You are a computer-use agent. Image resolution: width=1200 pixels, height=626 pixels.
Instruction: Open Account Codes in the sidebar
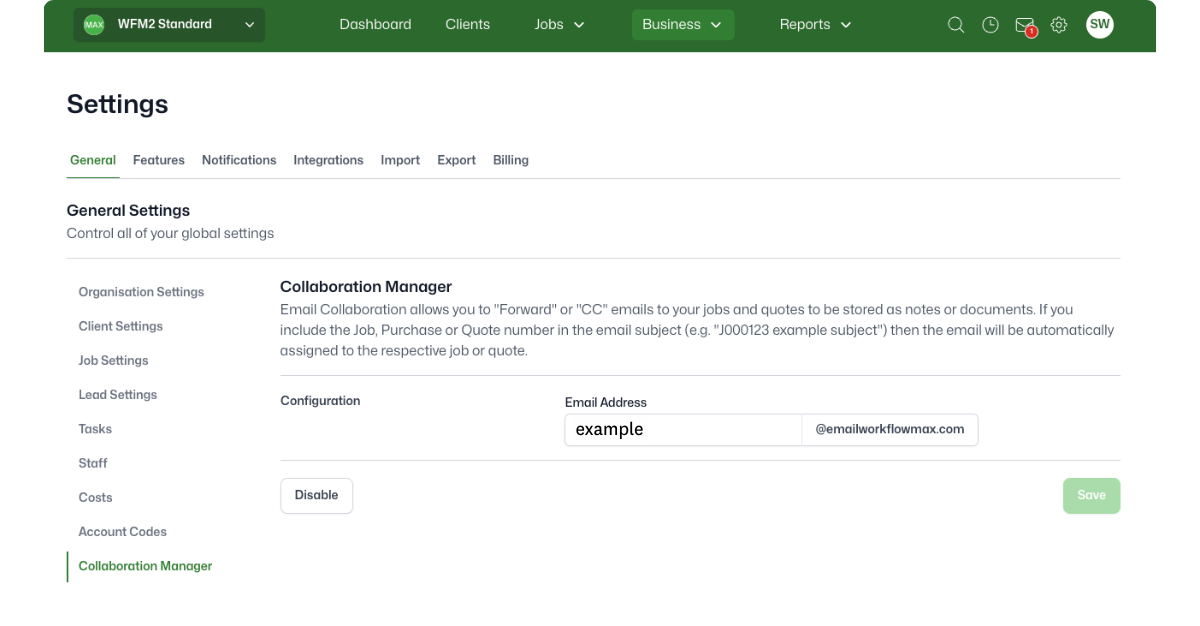(123, 532)
